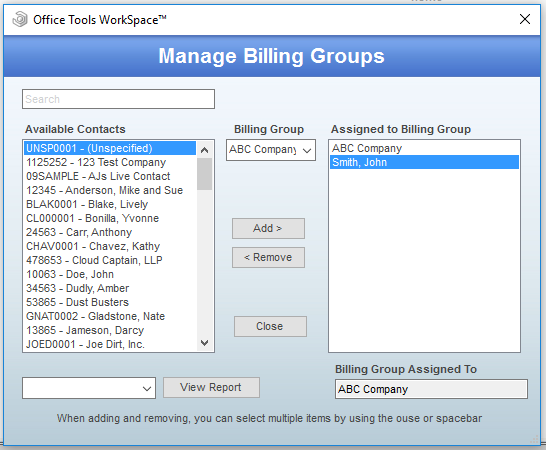
Task: Select 478653 - Cloud Captain, LLP
Action: tap(110, 260)
